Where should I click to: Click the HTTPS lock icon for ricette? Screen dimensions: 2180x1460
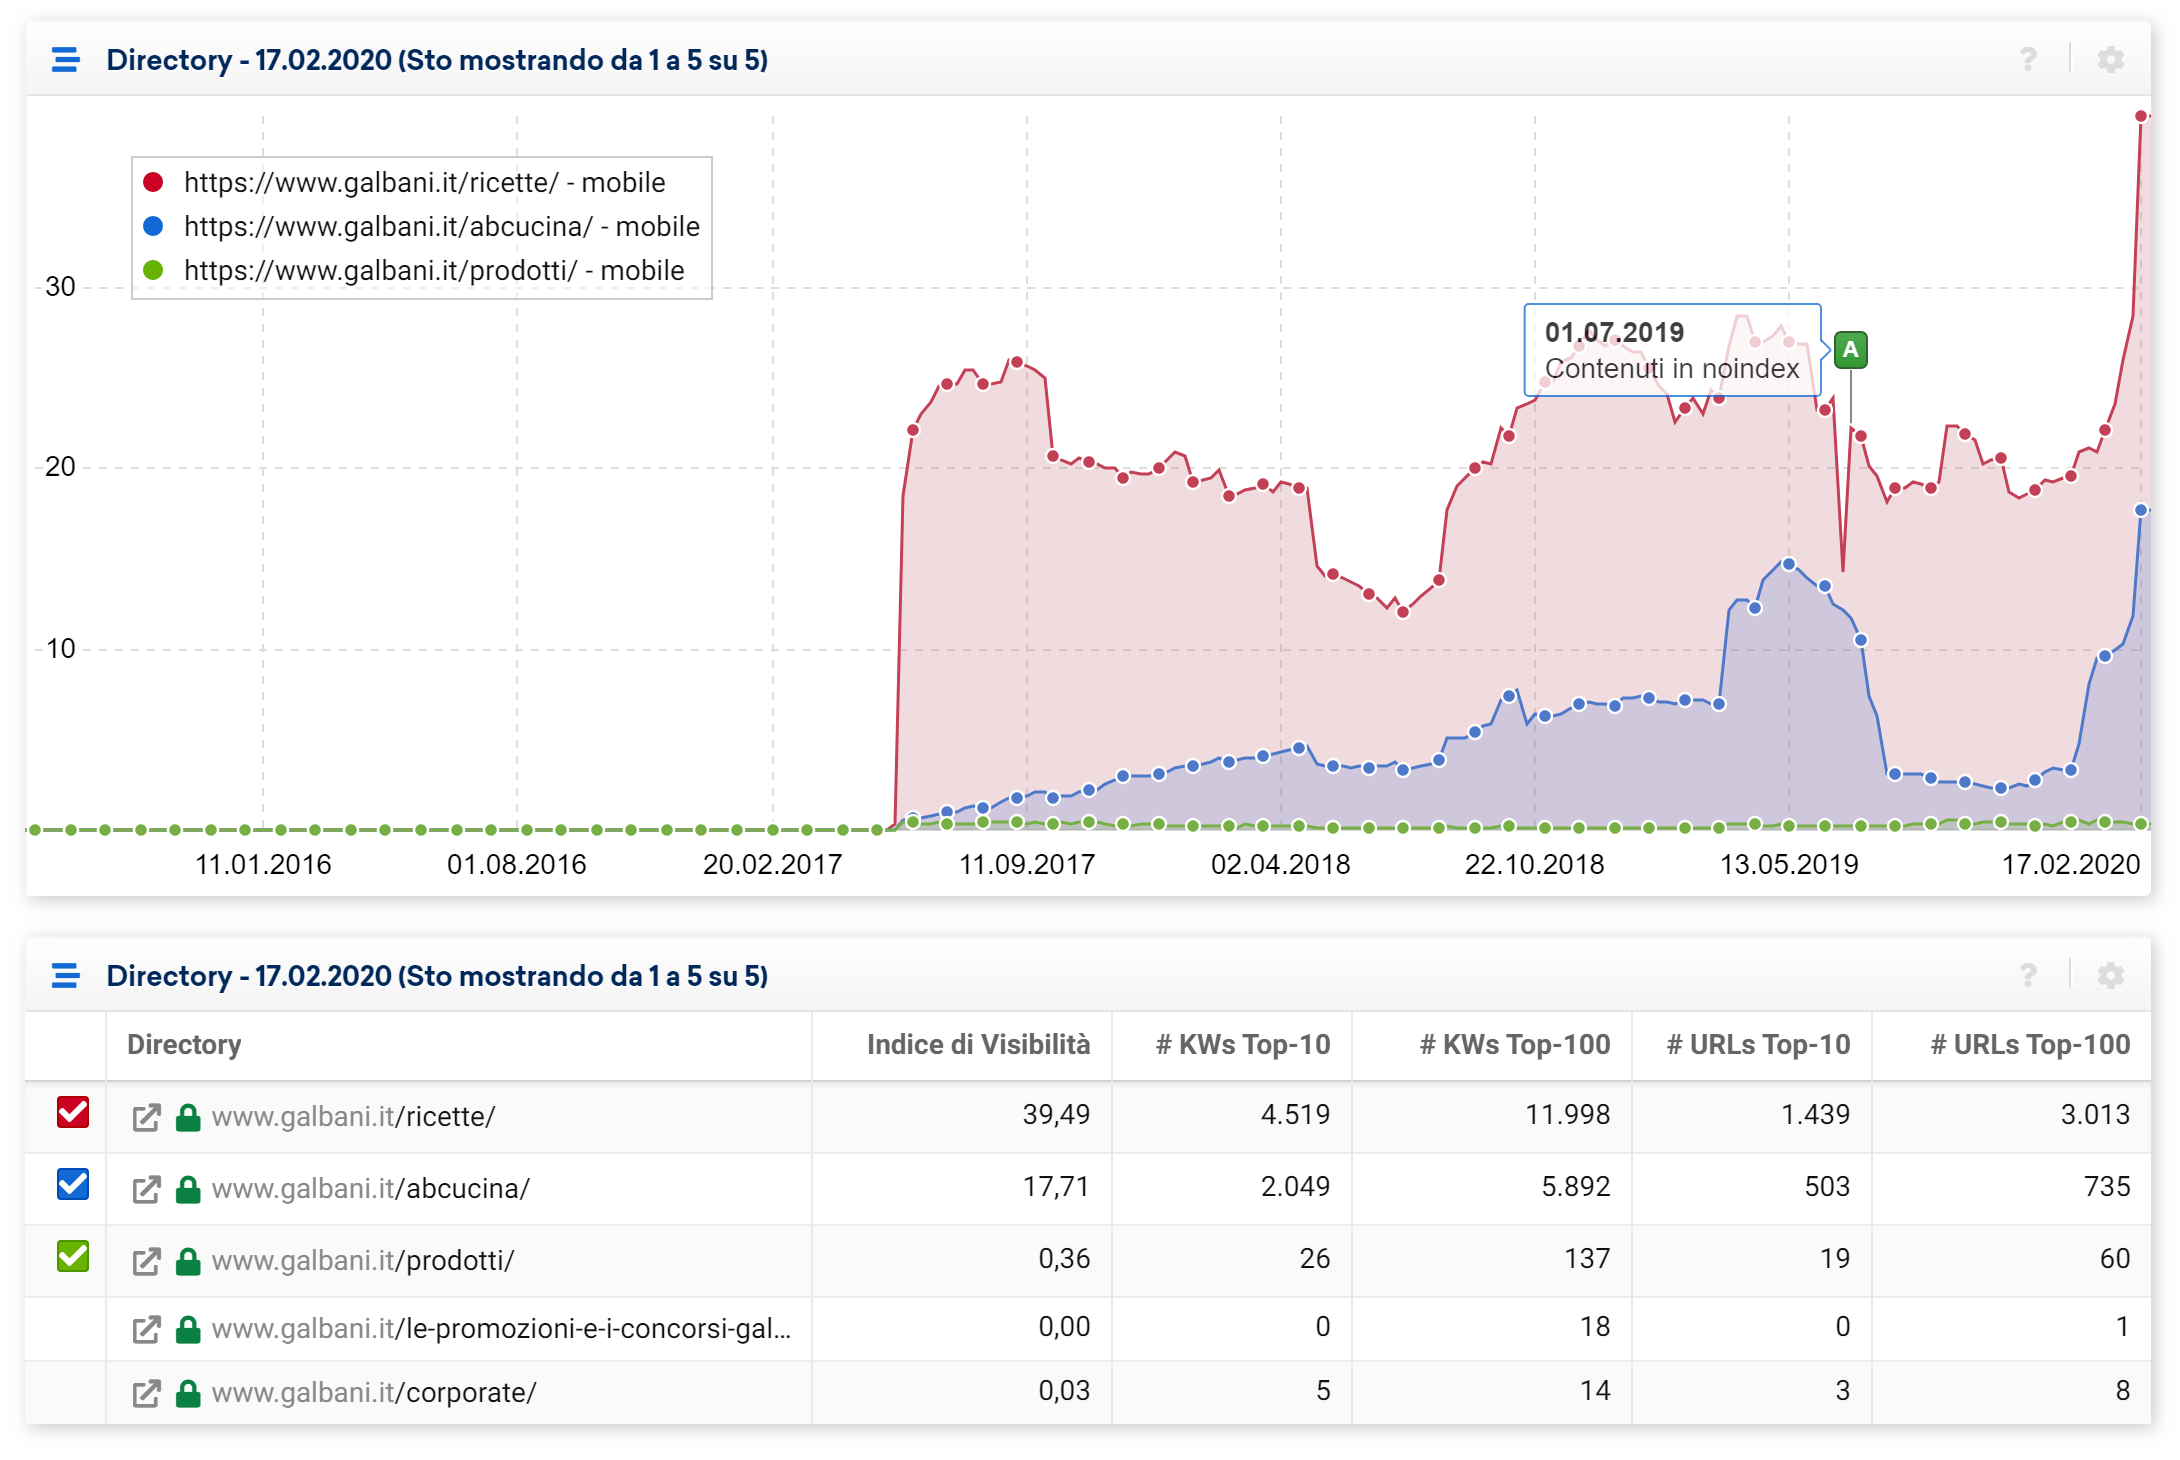click(x=188, y=1117)
